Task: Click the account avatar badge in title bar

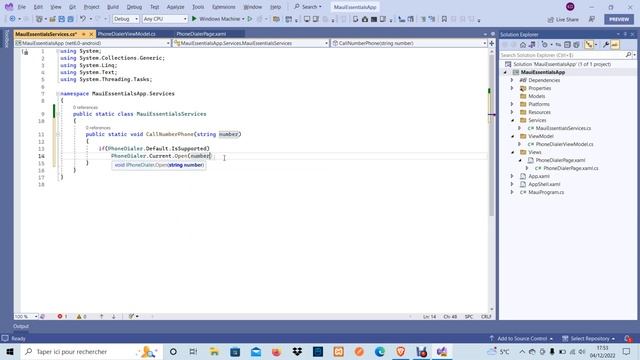Action: (x=570, y=7)
